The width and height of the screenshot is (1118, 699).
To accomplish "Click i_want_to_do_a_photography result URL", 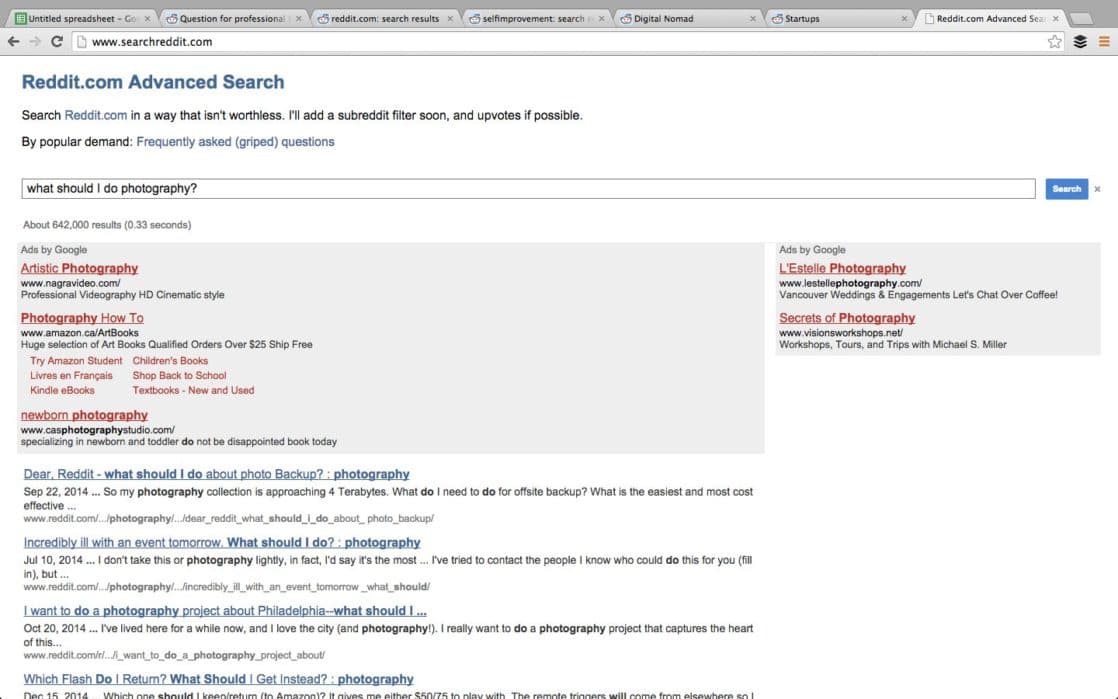I will click(174, 655).
